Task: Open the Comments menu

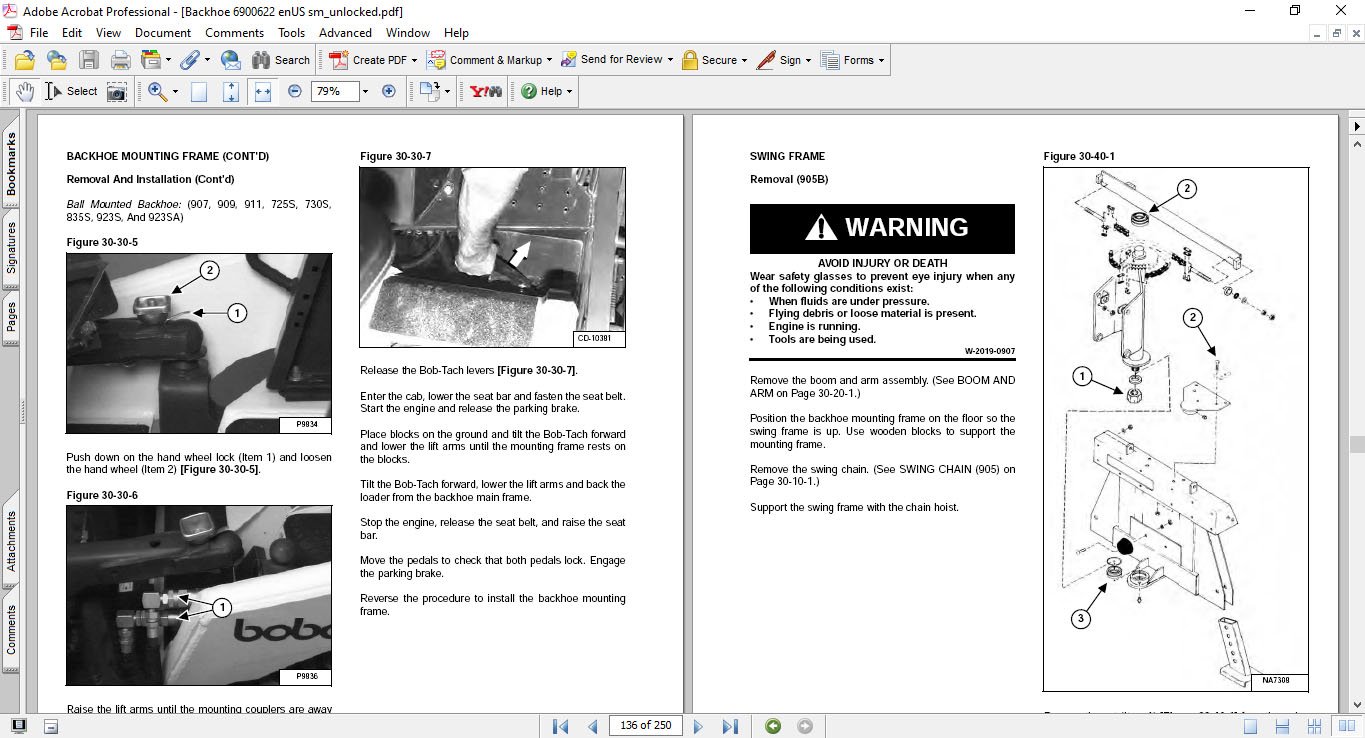Action: (235, 33)
